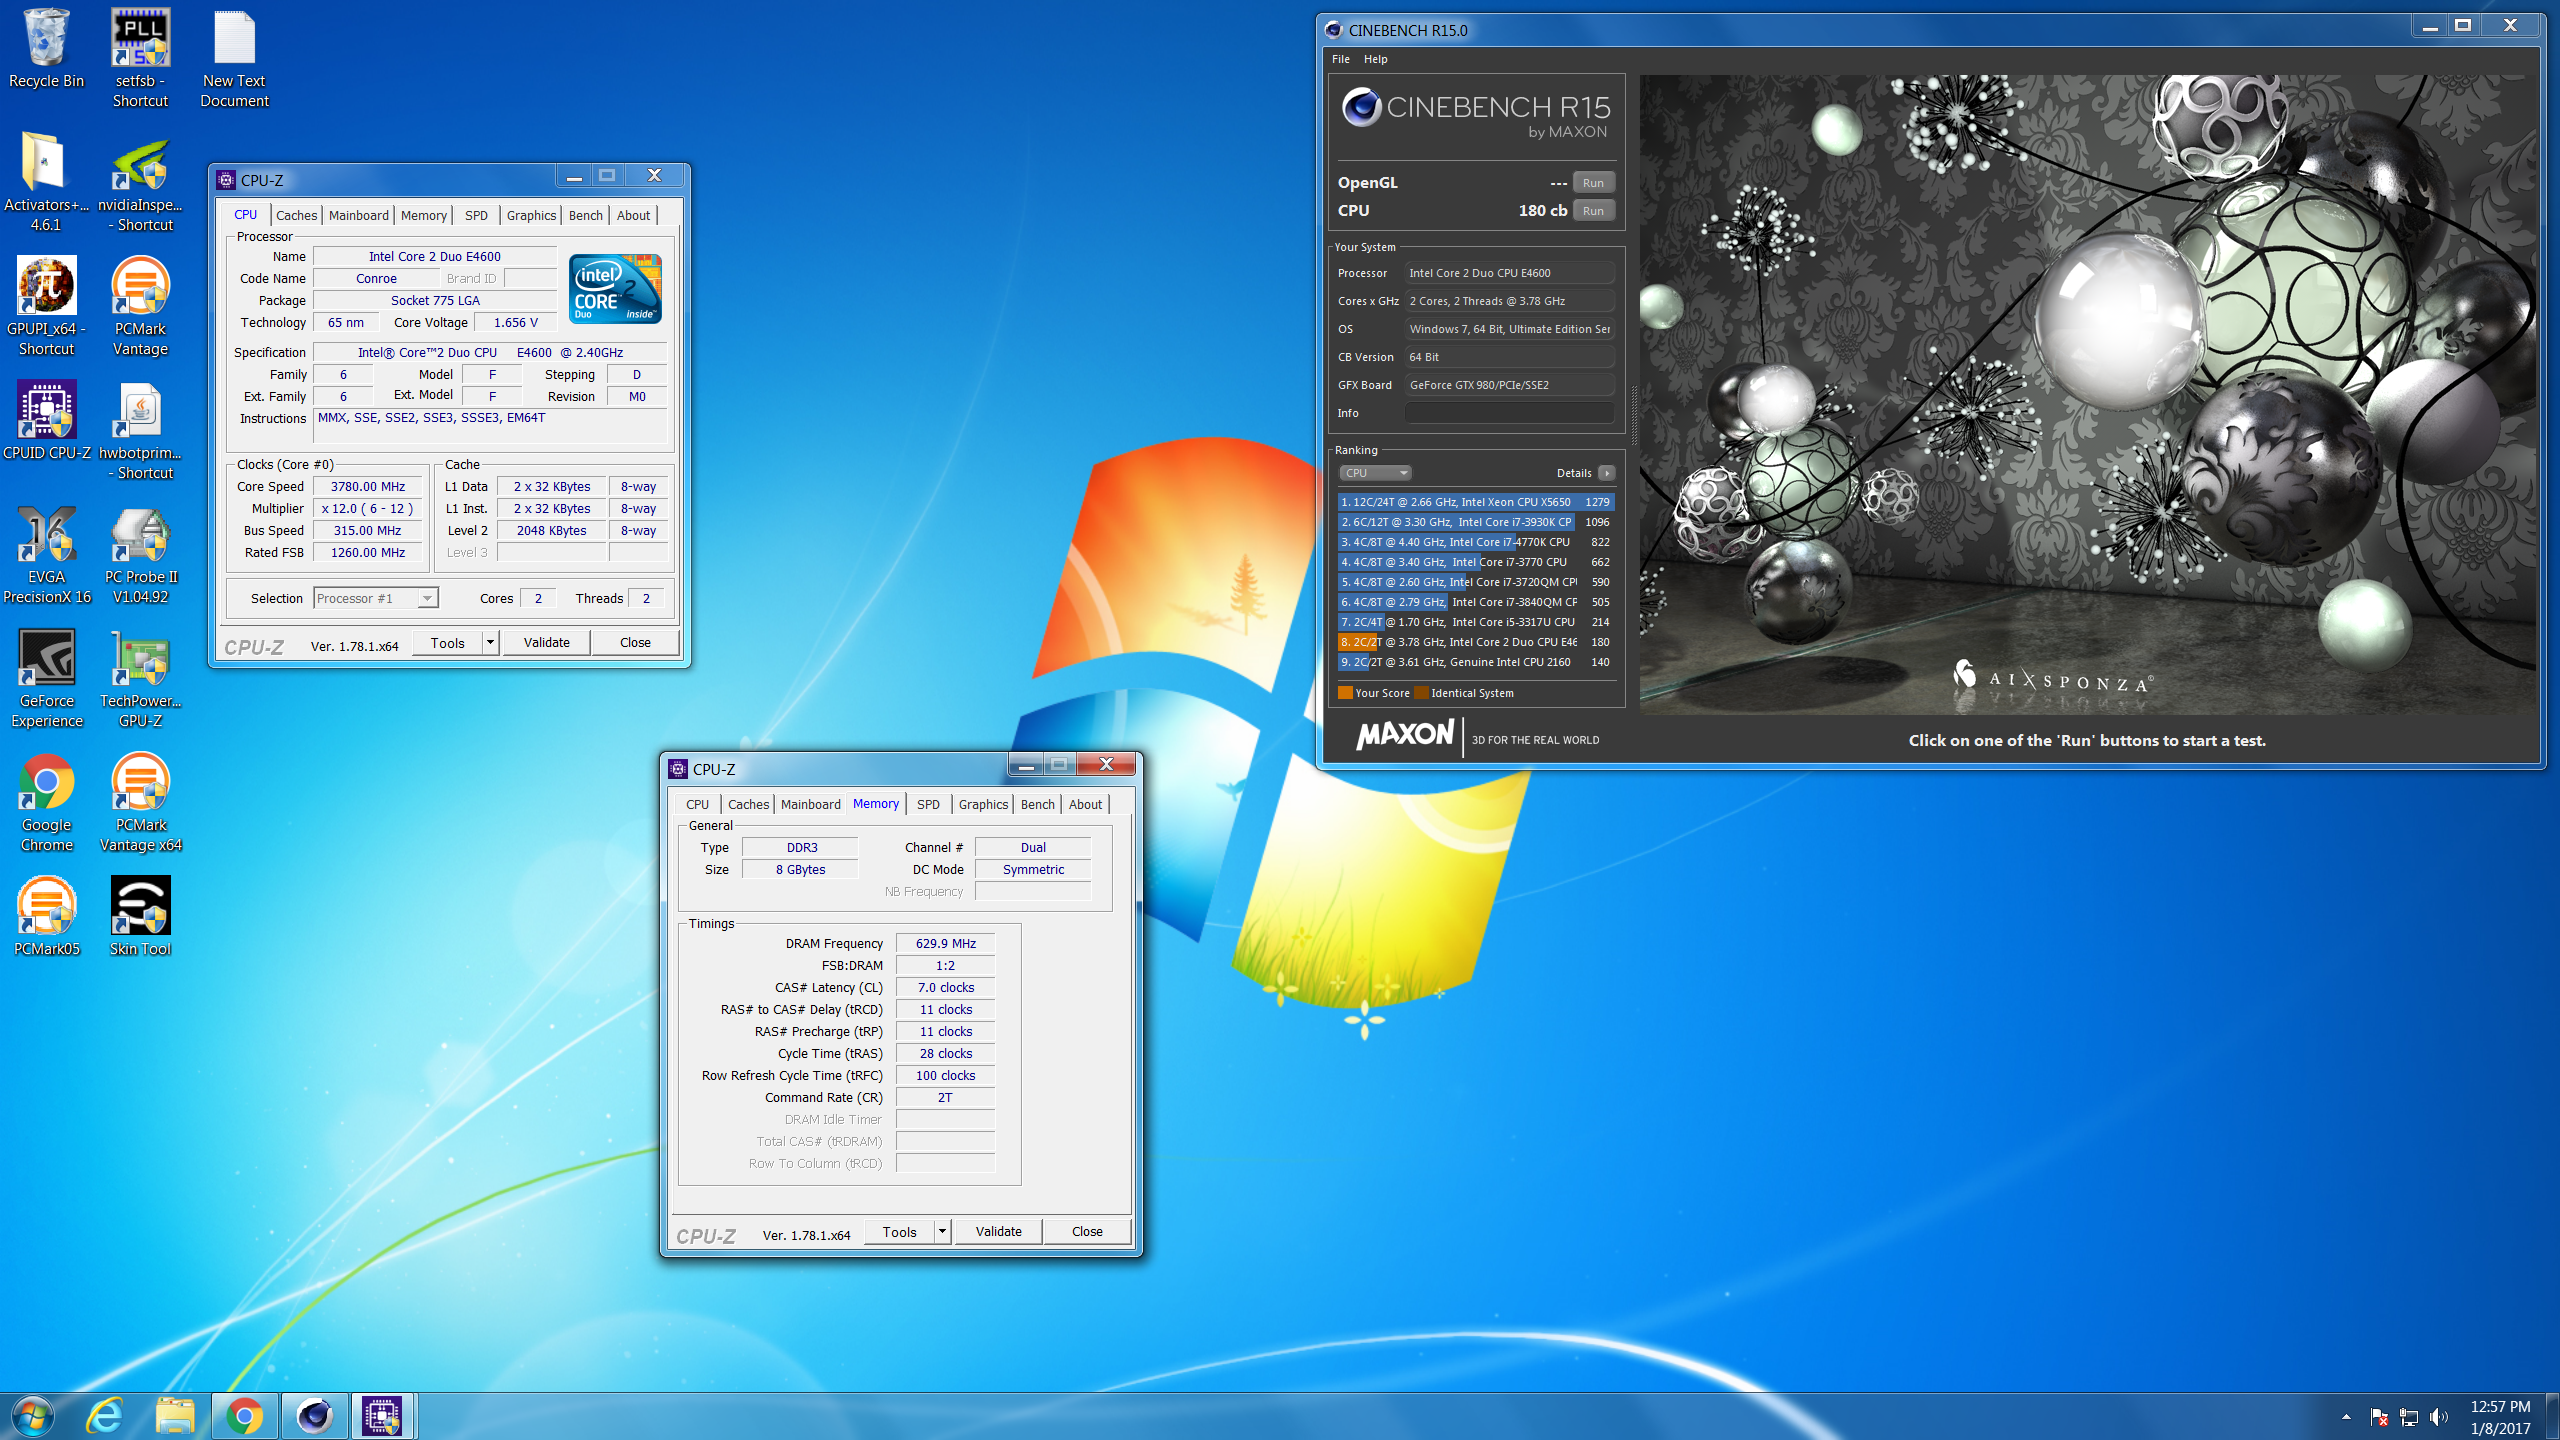The width and height of the screenshot is (2560, 1440).
Task: Click the taskbar clock showing 12:57 PM
Action: (x=2500, y=1417)
